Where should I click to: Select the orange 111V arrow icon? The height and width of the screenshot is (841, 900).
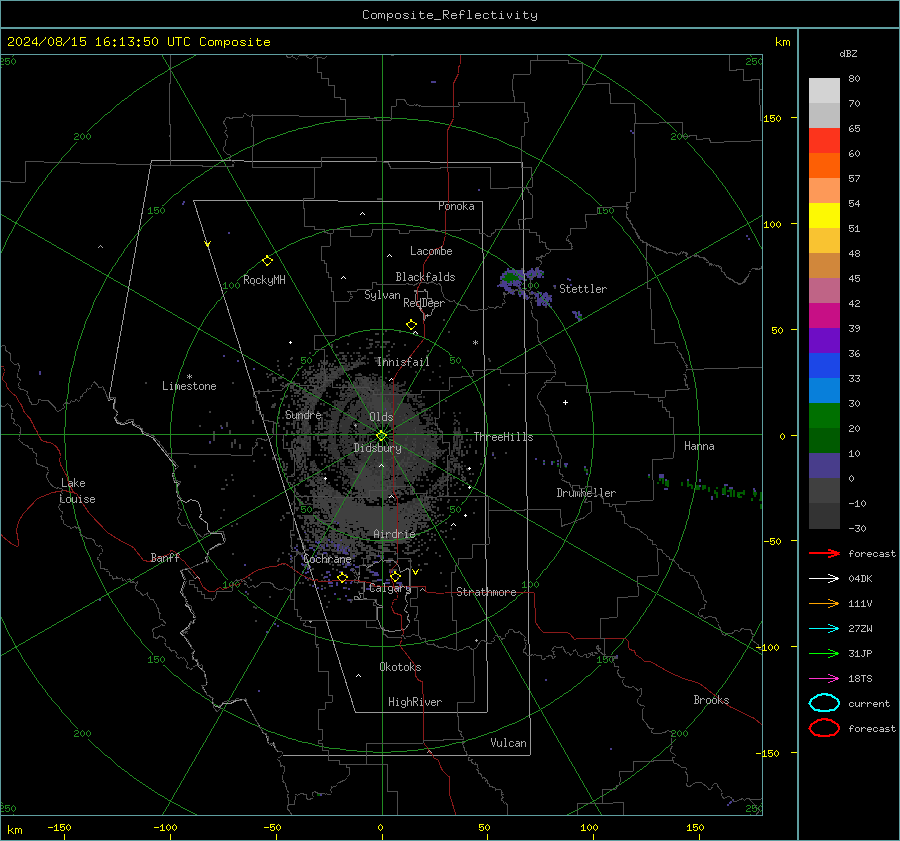[824, 603]
